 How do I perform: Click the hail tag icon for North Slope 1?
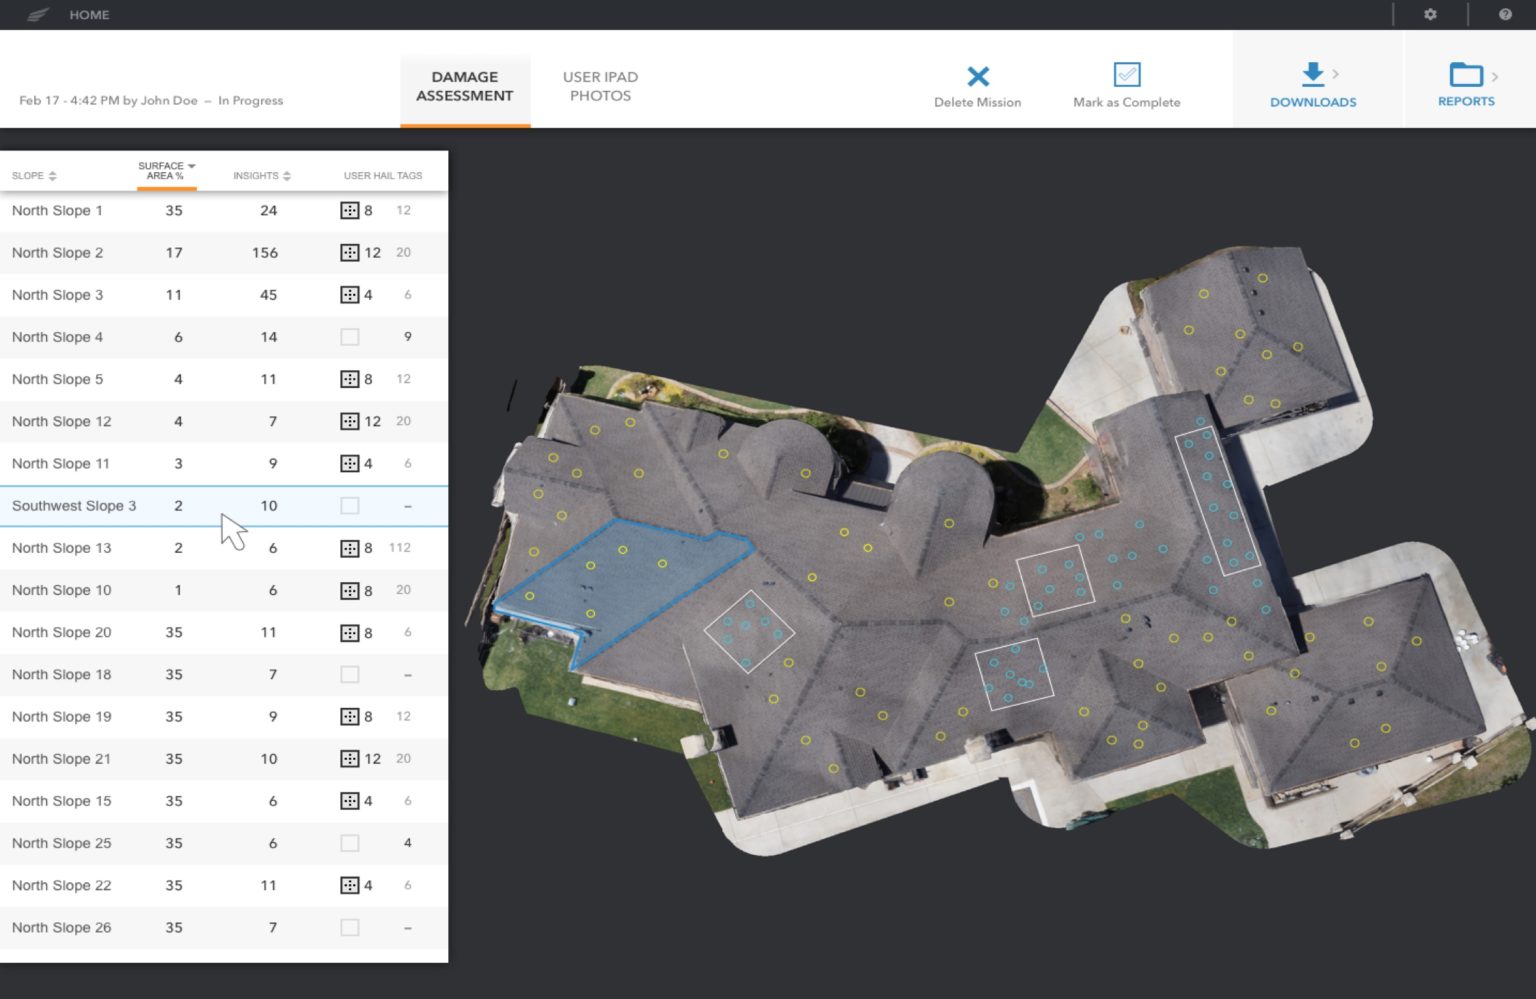coord(351,210)
